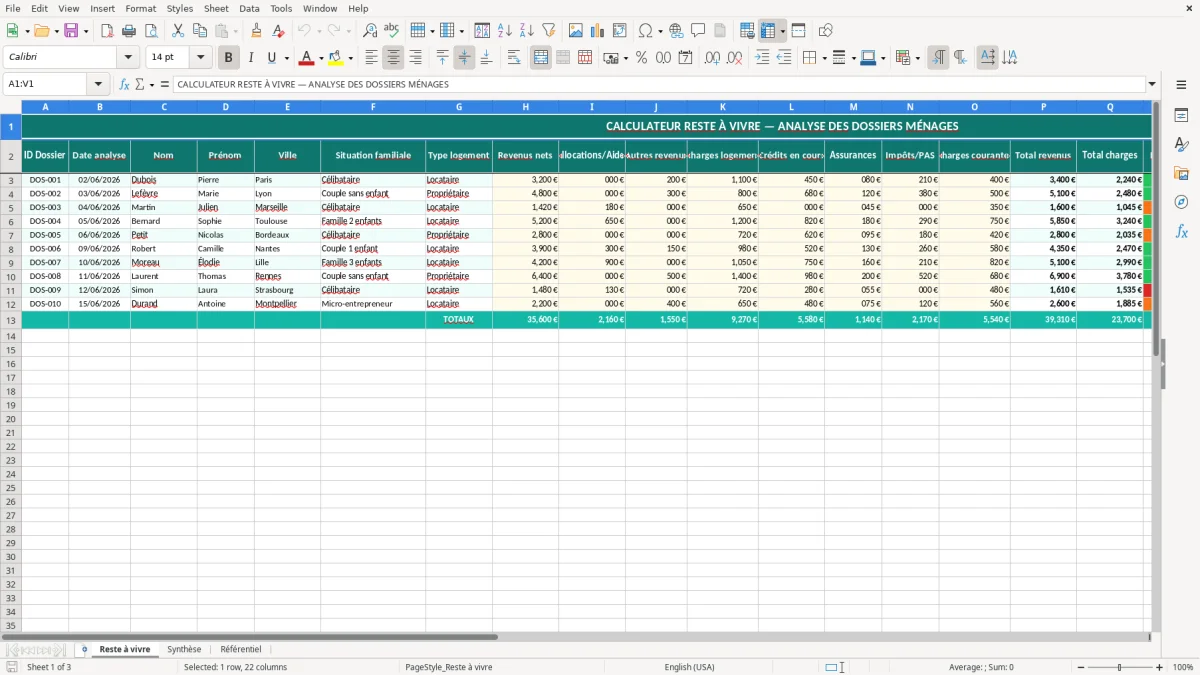Add a decimal place
Viewport: 1200px width, 675px height.
point(712,58)
